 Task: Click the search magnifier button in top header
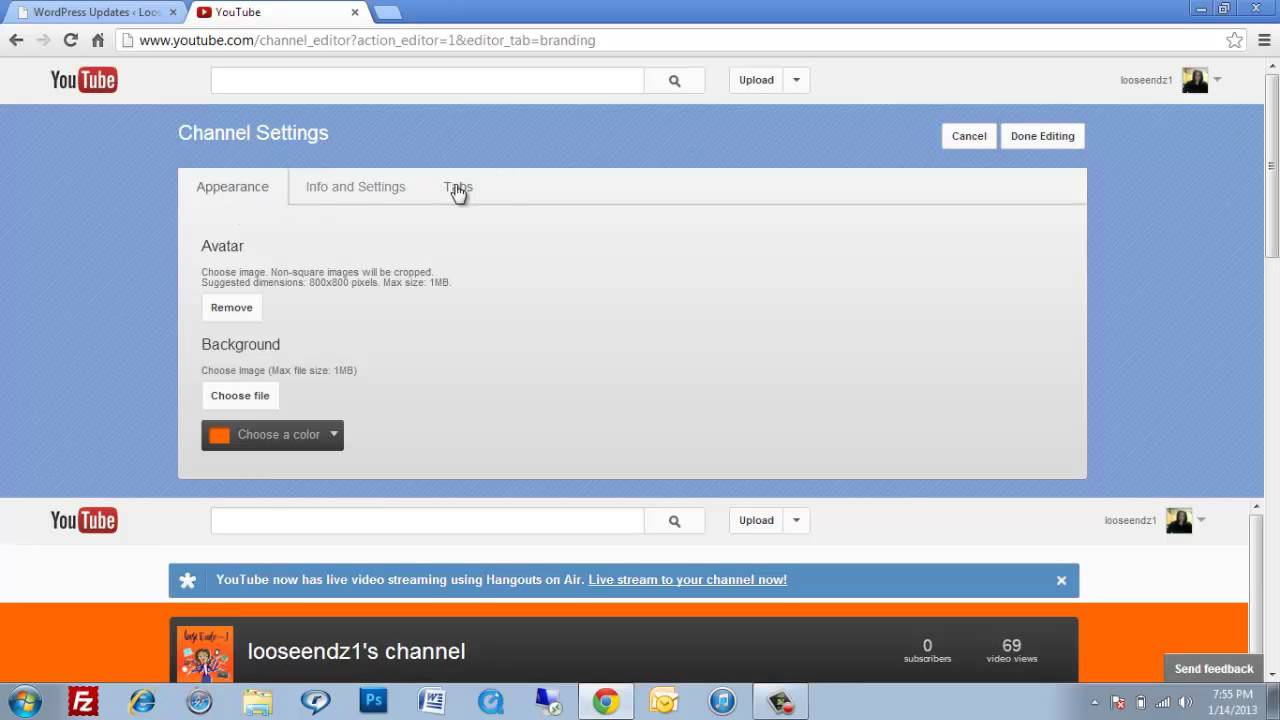tap(674, 80)
